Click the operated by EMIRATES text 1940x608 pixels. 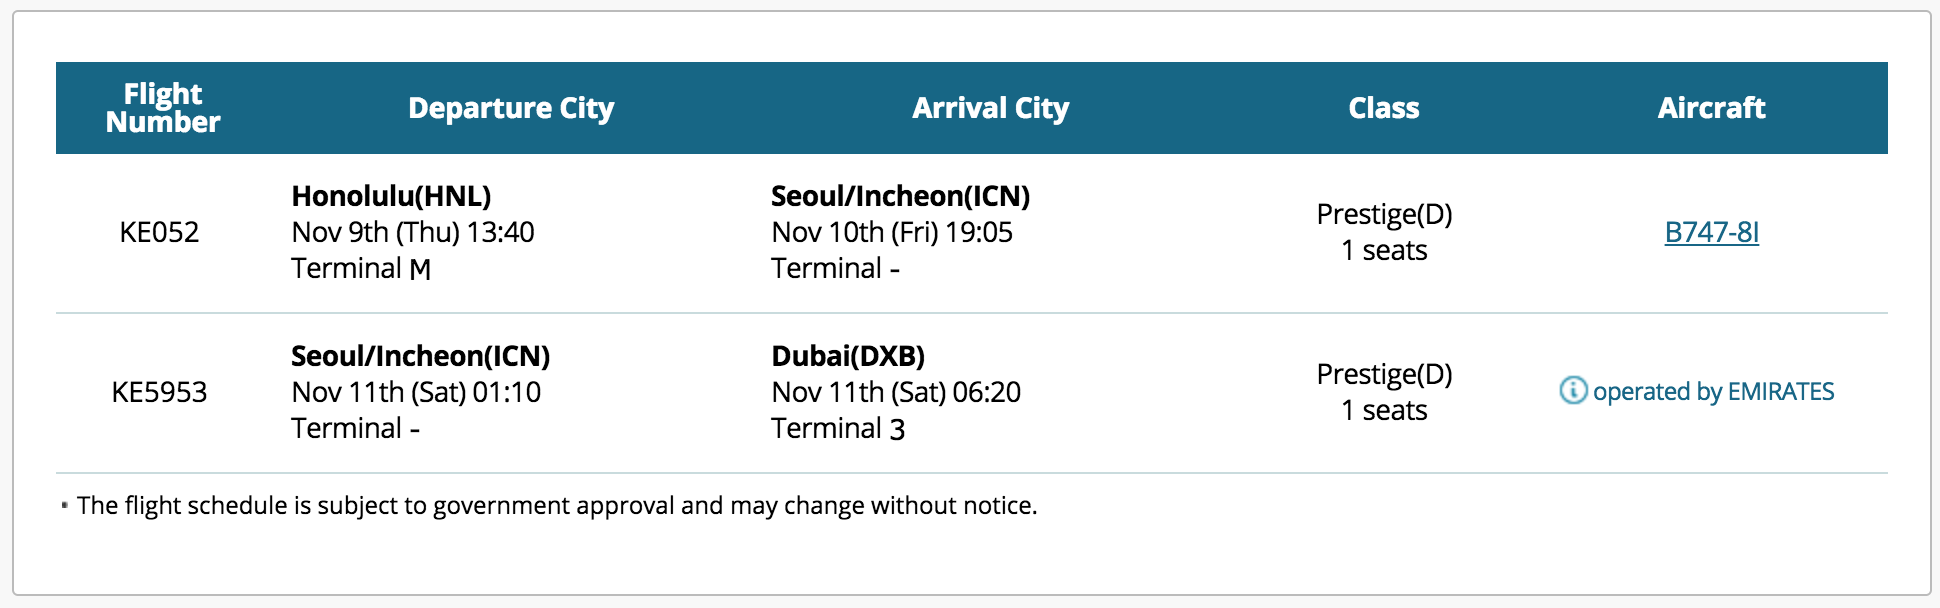[x=1713, y=391]
